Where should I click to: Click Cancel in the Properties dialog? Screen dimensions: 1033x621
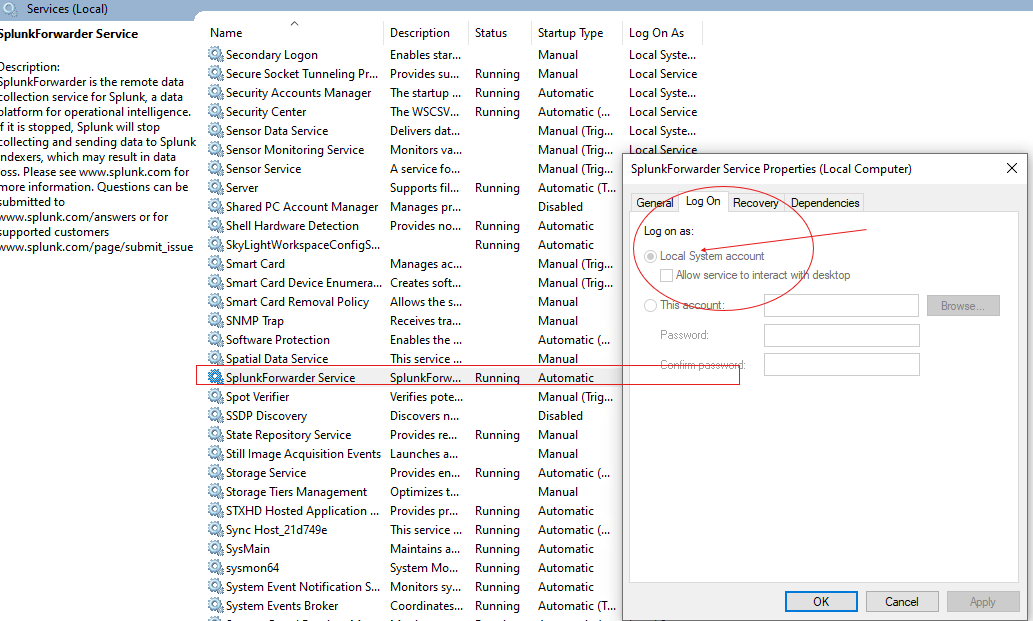point(901,601)
